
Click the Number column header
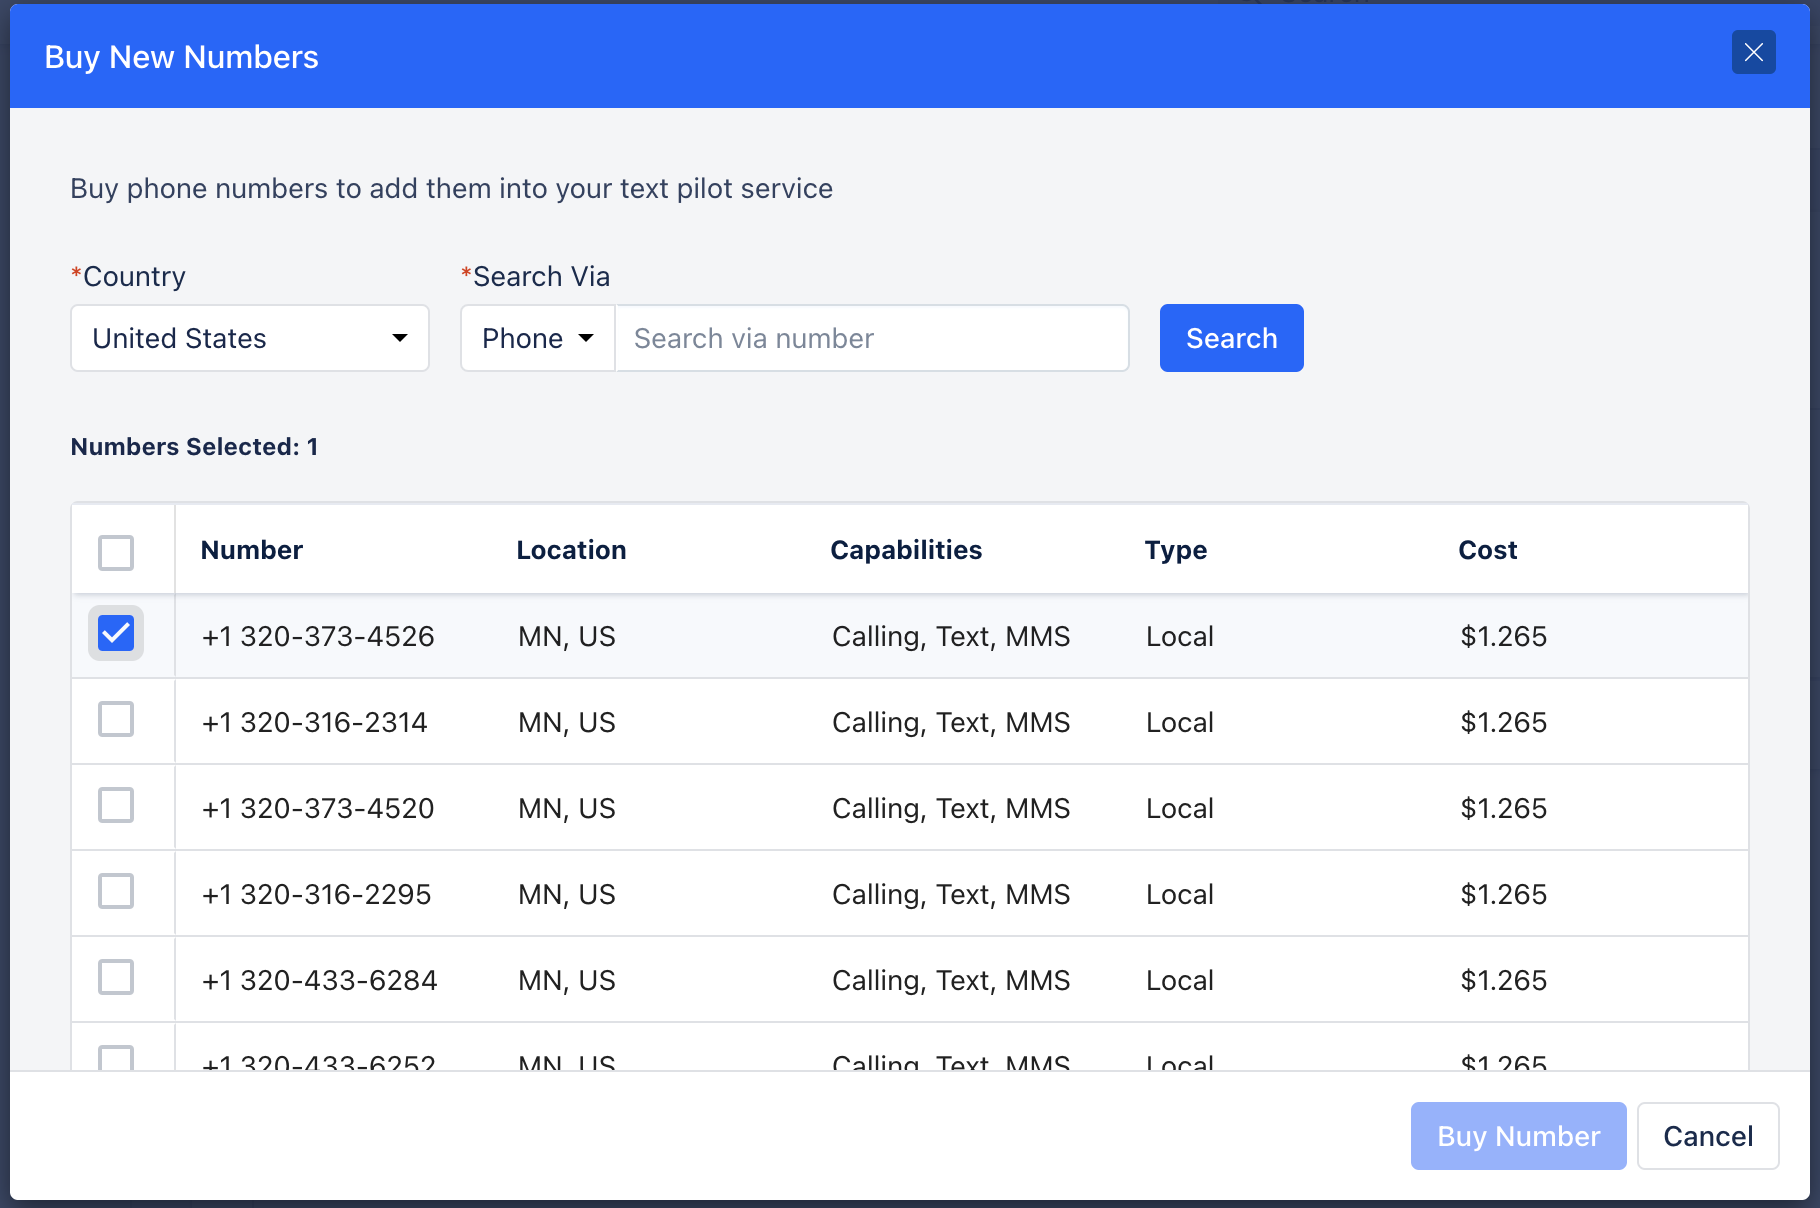pyautogui.click(x=252, y=550)
